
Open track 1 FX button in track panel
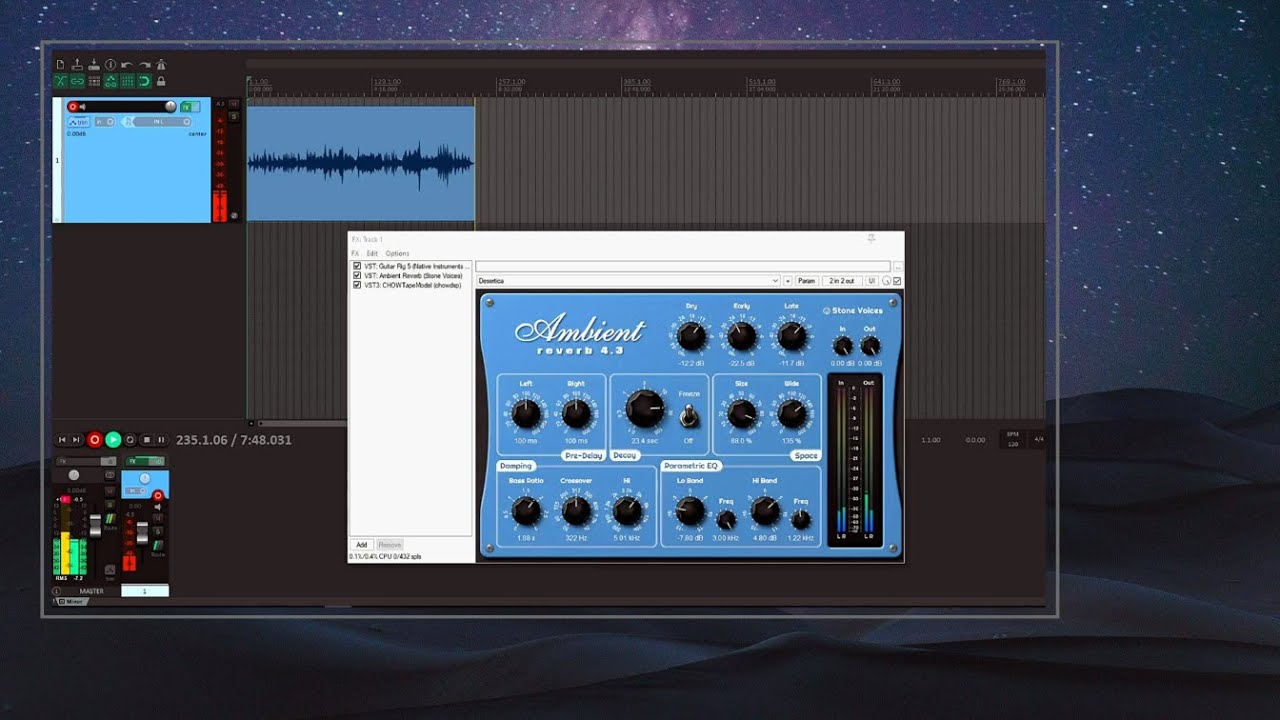tap(186, 106)
